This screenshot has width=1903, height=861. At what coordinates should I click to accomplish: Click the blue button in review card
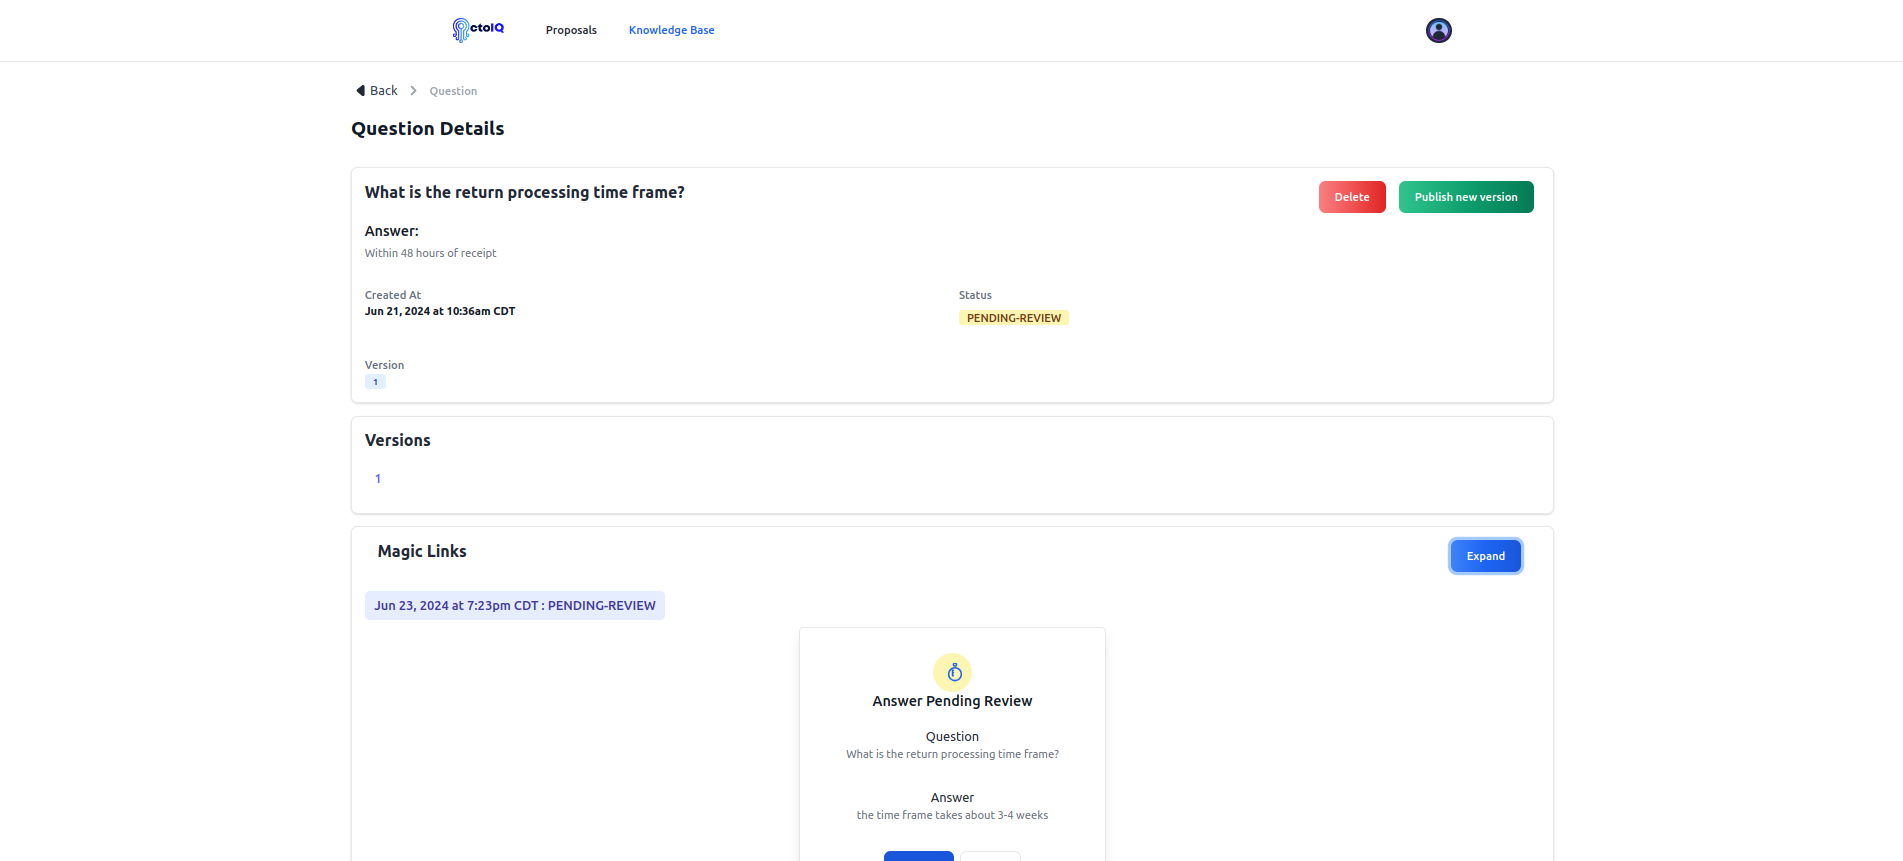coord(918,855)
